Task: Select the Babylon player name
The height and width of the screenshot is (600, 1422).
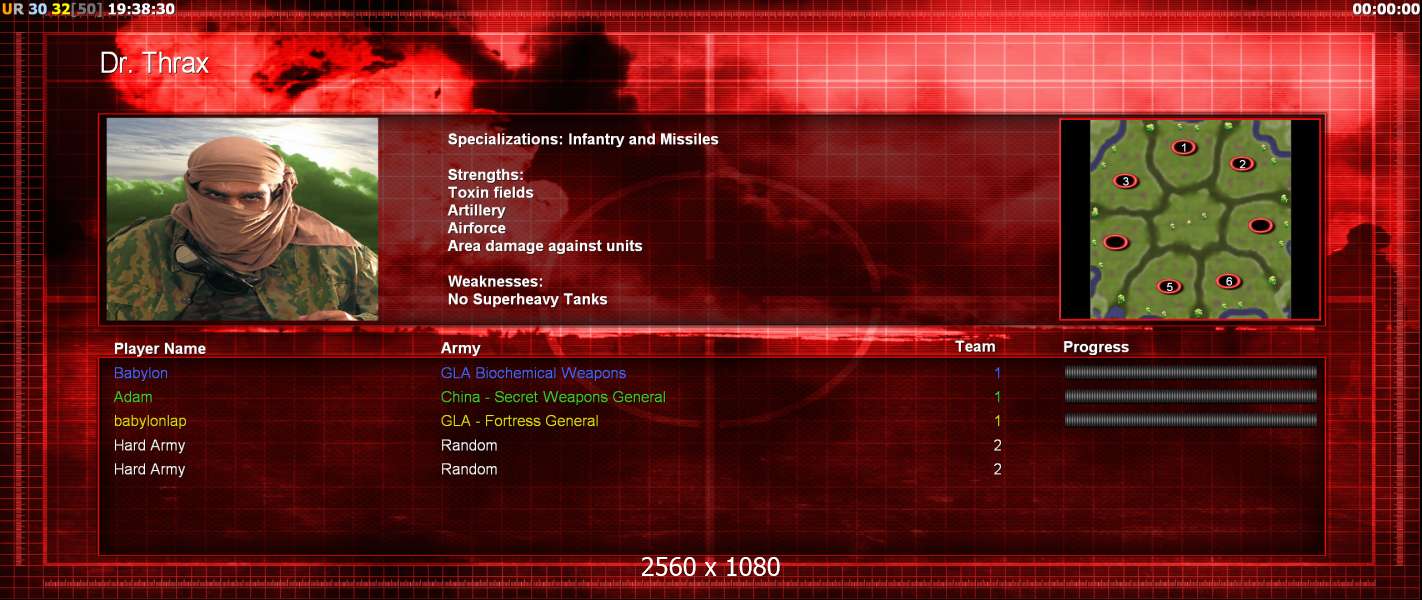Action: pyautogui.click(x=141, y=373)
